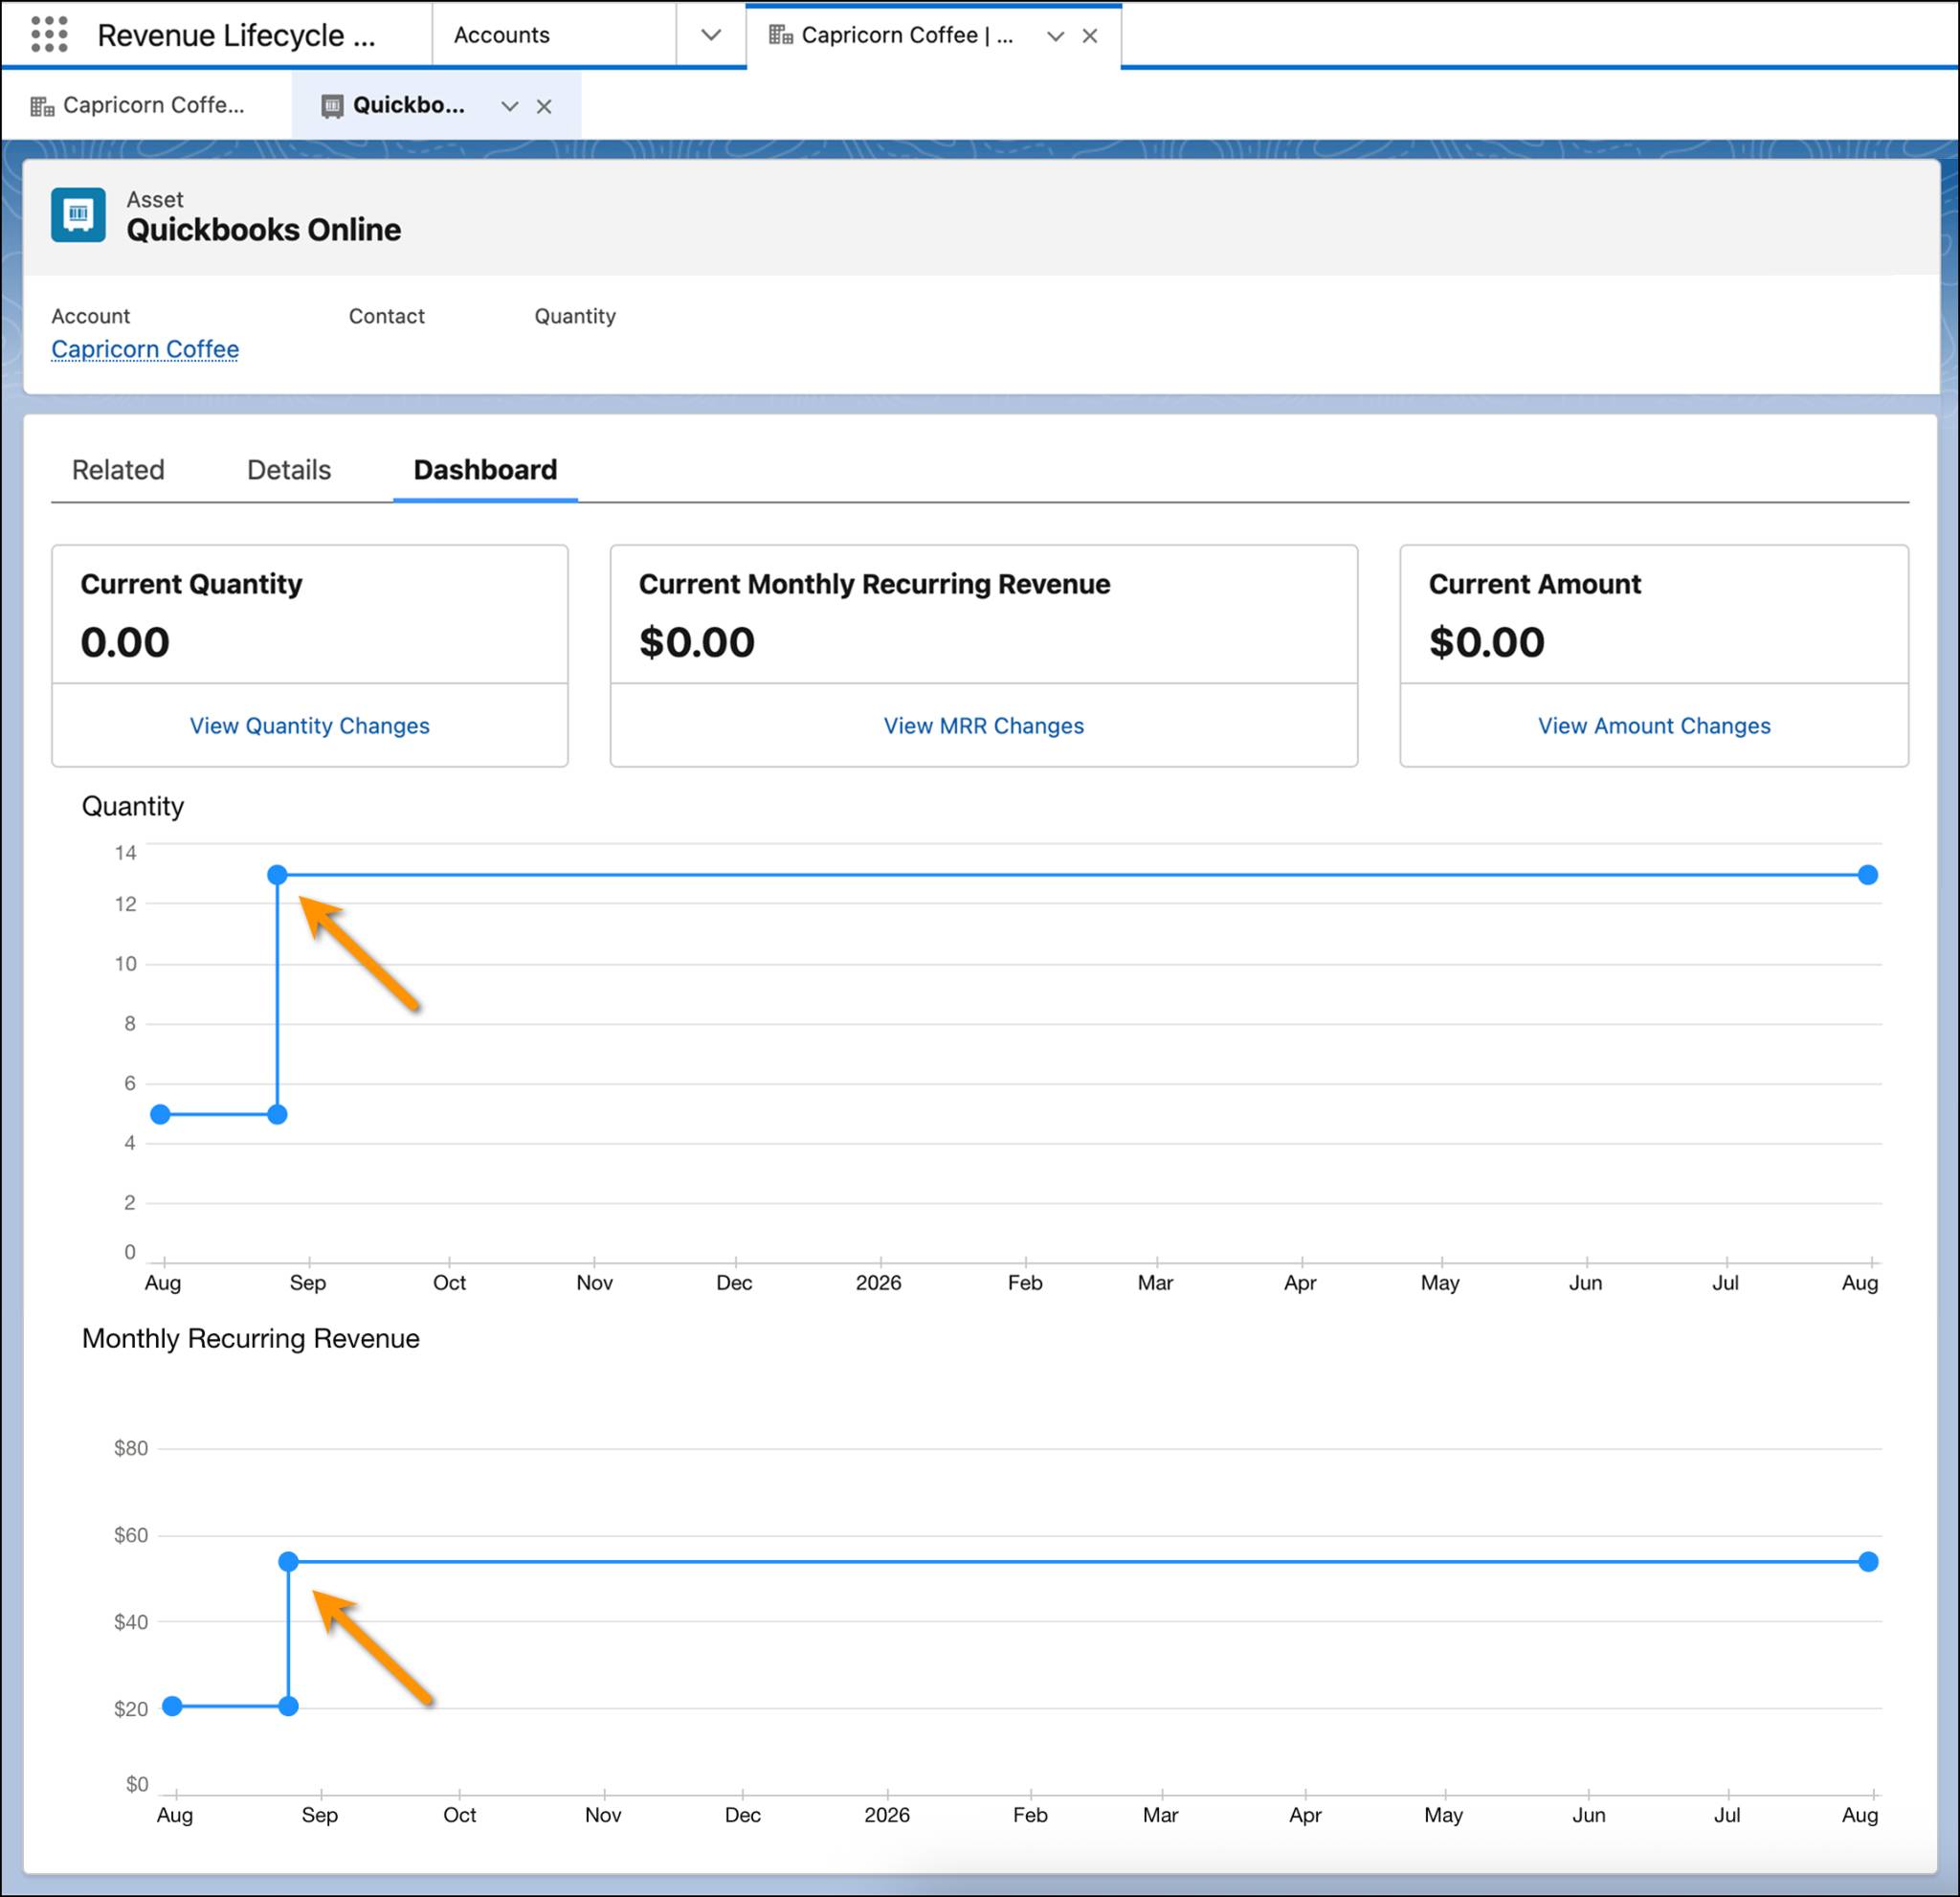
Task: Click the asset icon on the Quickbo... subtab
Action: pyautogui.click(x=332, y=106)
